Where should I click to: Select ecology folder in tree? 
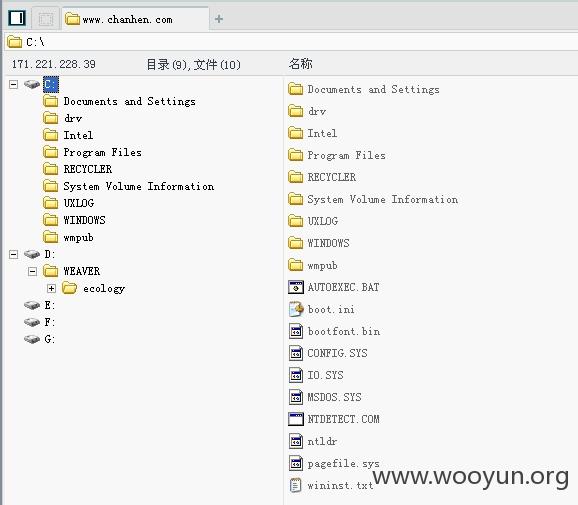click(104, 288)
